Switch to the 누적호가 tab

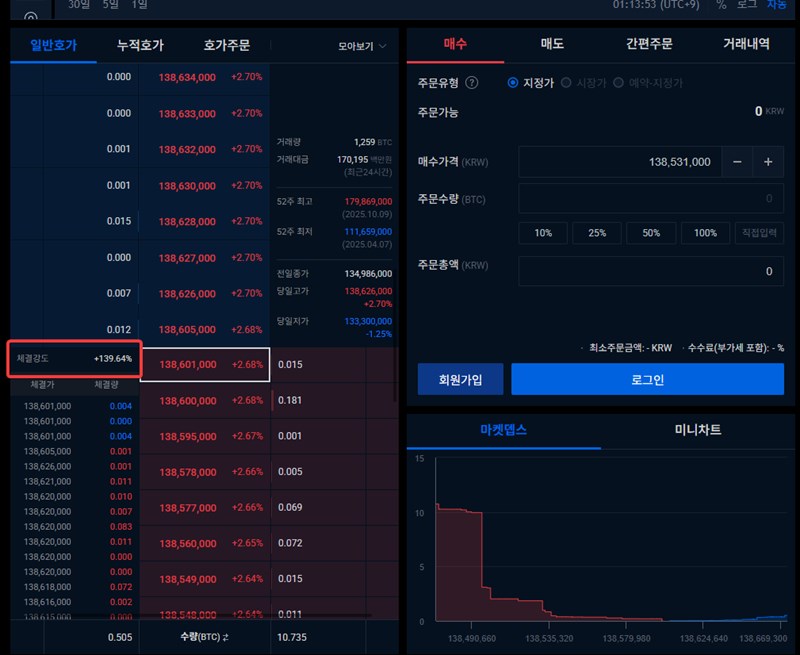[140, 46]
